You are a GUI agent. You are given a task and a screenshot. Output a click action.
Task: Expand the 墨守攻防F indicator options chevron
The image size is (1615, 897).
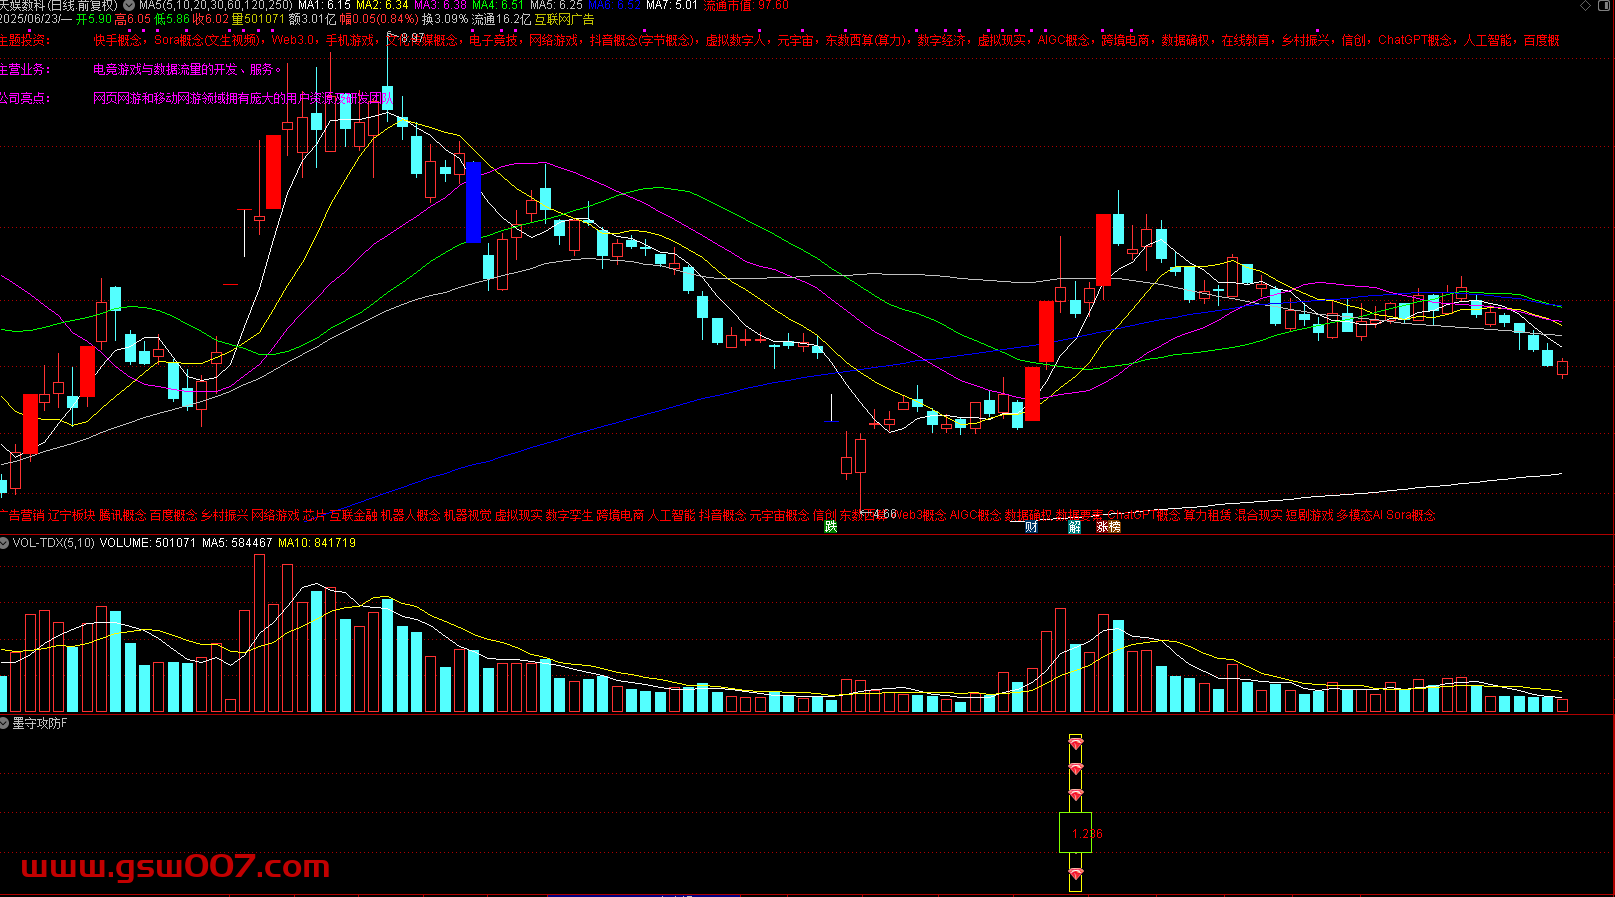click(x=5, y=723)
